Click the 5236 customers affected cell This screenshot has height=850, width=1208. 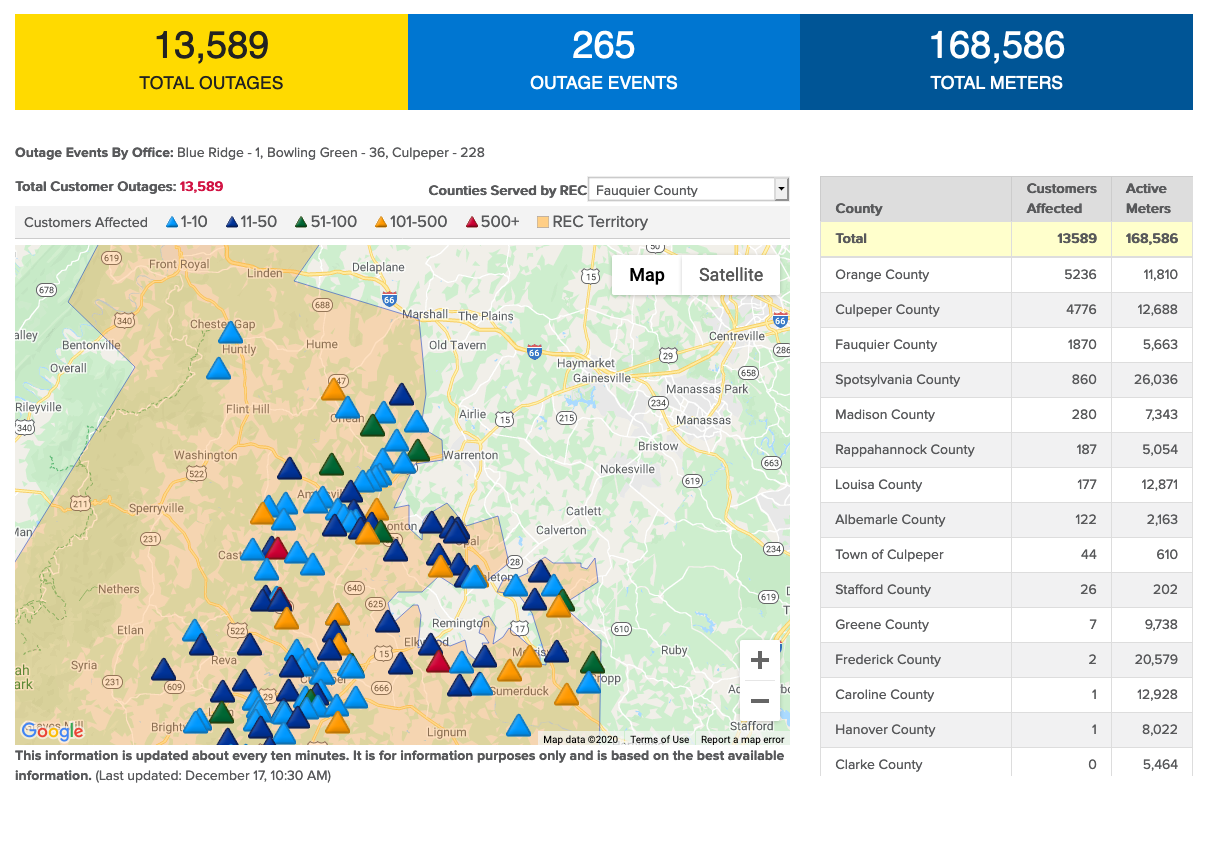[1061, 274]
